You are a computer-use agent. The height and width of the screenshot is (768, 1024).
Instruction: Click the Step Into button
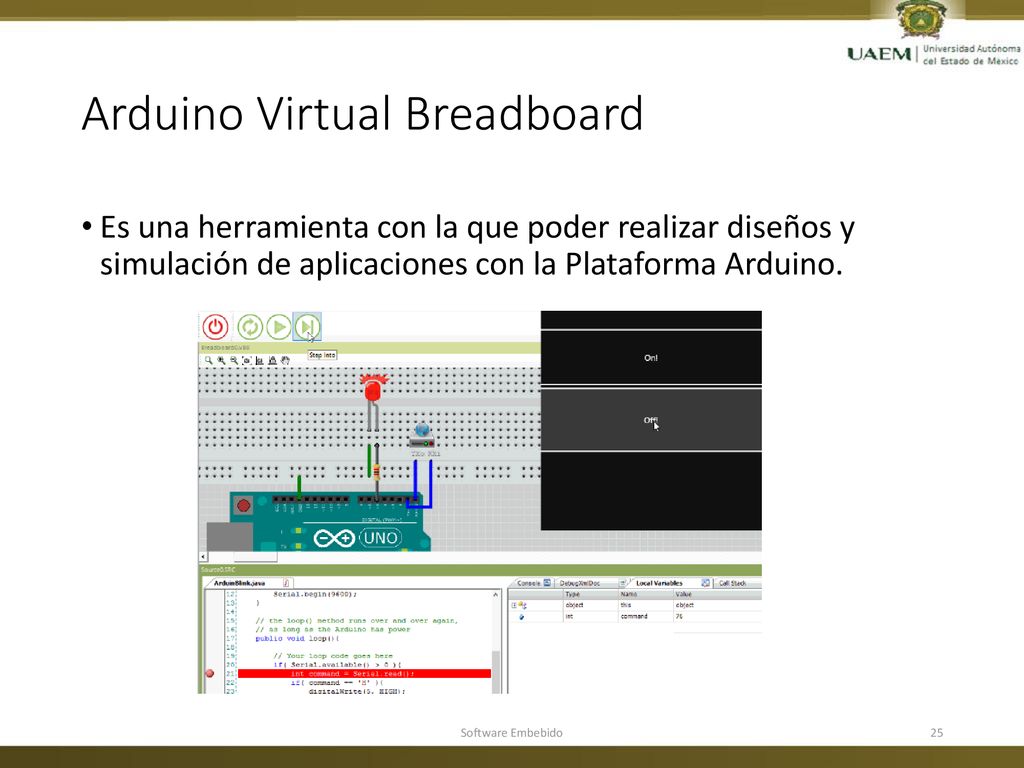pyautogui.click(x=307, y=327)
